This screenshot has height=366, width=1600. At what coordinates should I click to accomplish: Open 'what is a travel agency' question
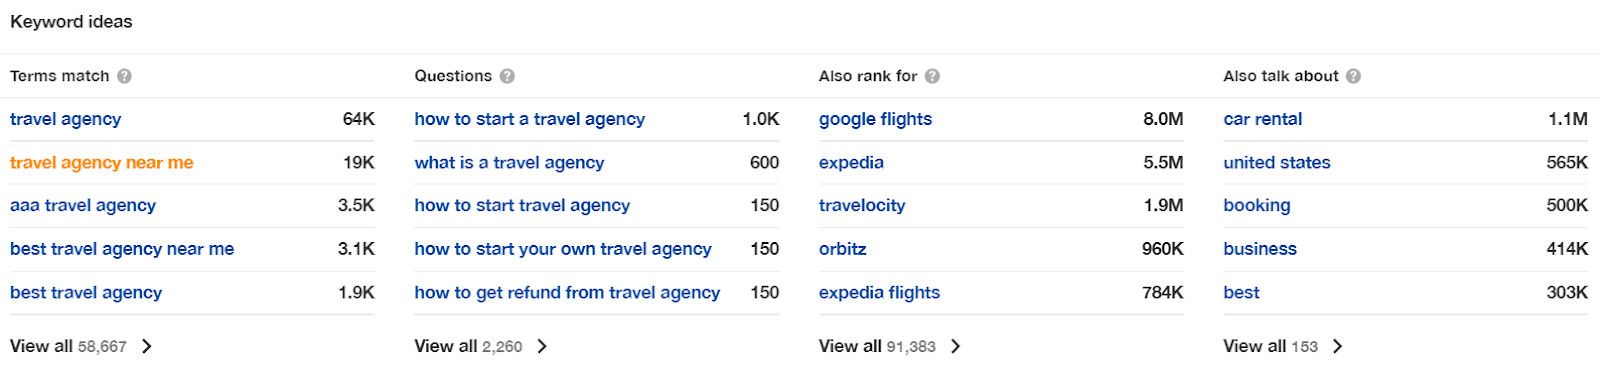[x=509, y=162]
